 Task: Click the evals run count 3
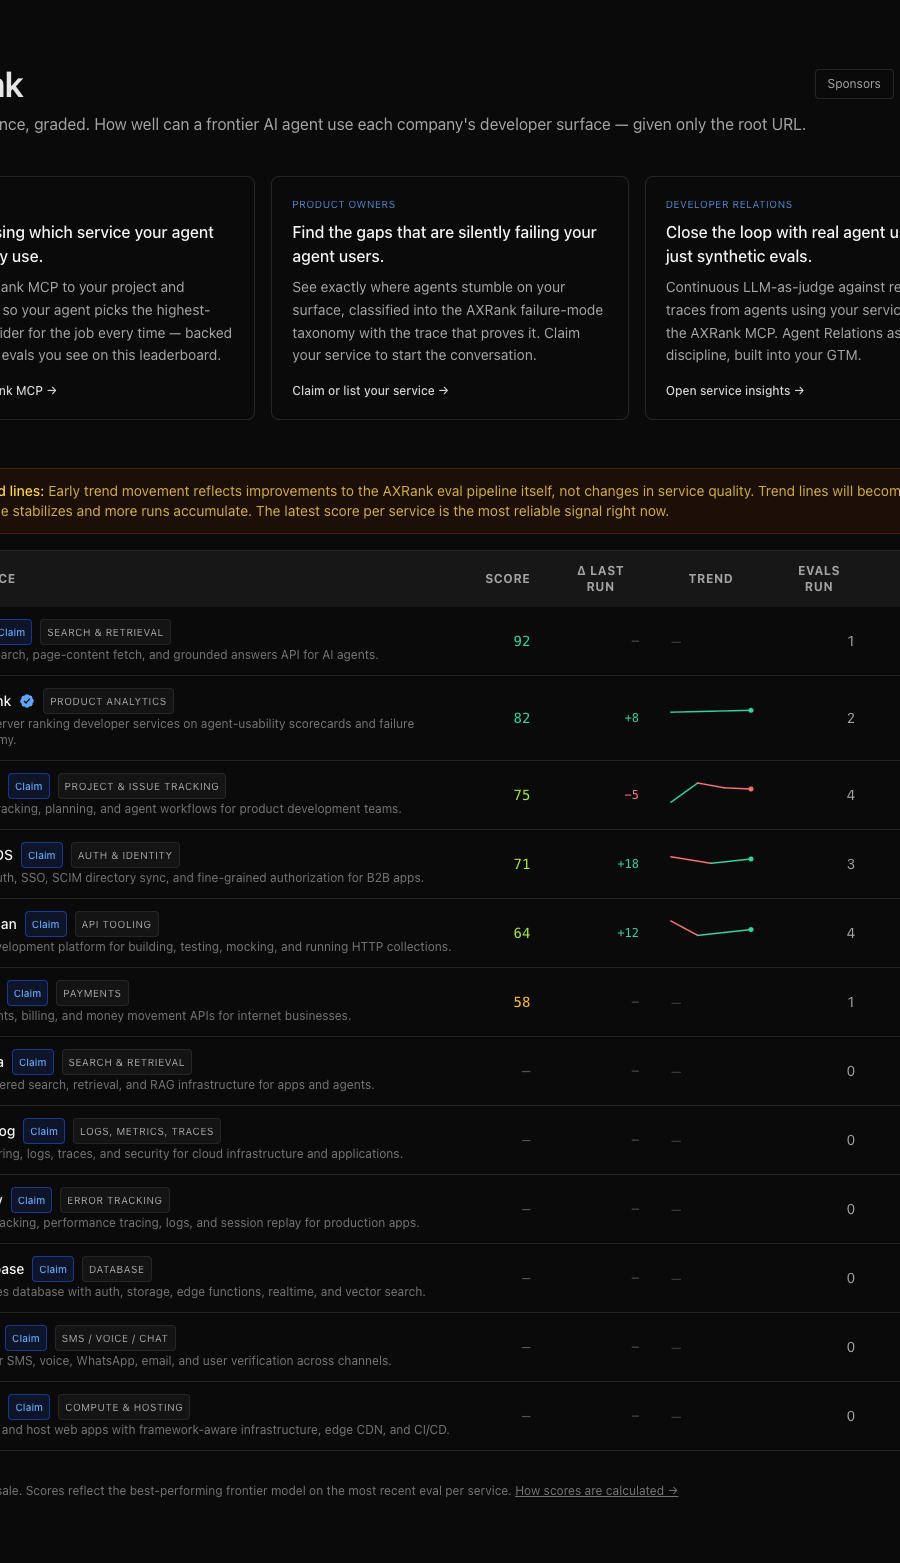click(851, 864)
